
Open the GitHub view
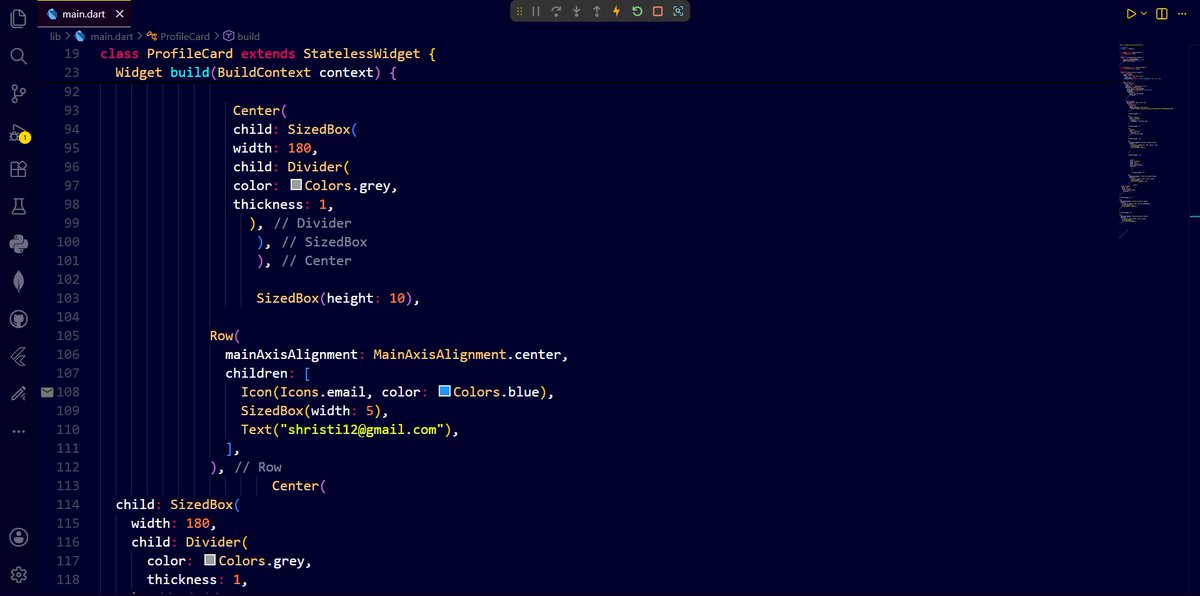coord(18,319)
